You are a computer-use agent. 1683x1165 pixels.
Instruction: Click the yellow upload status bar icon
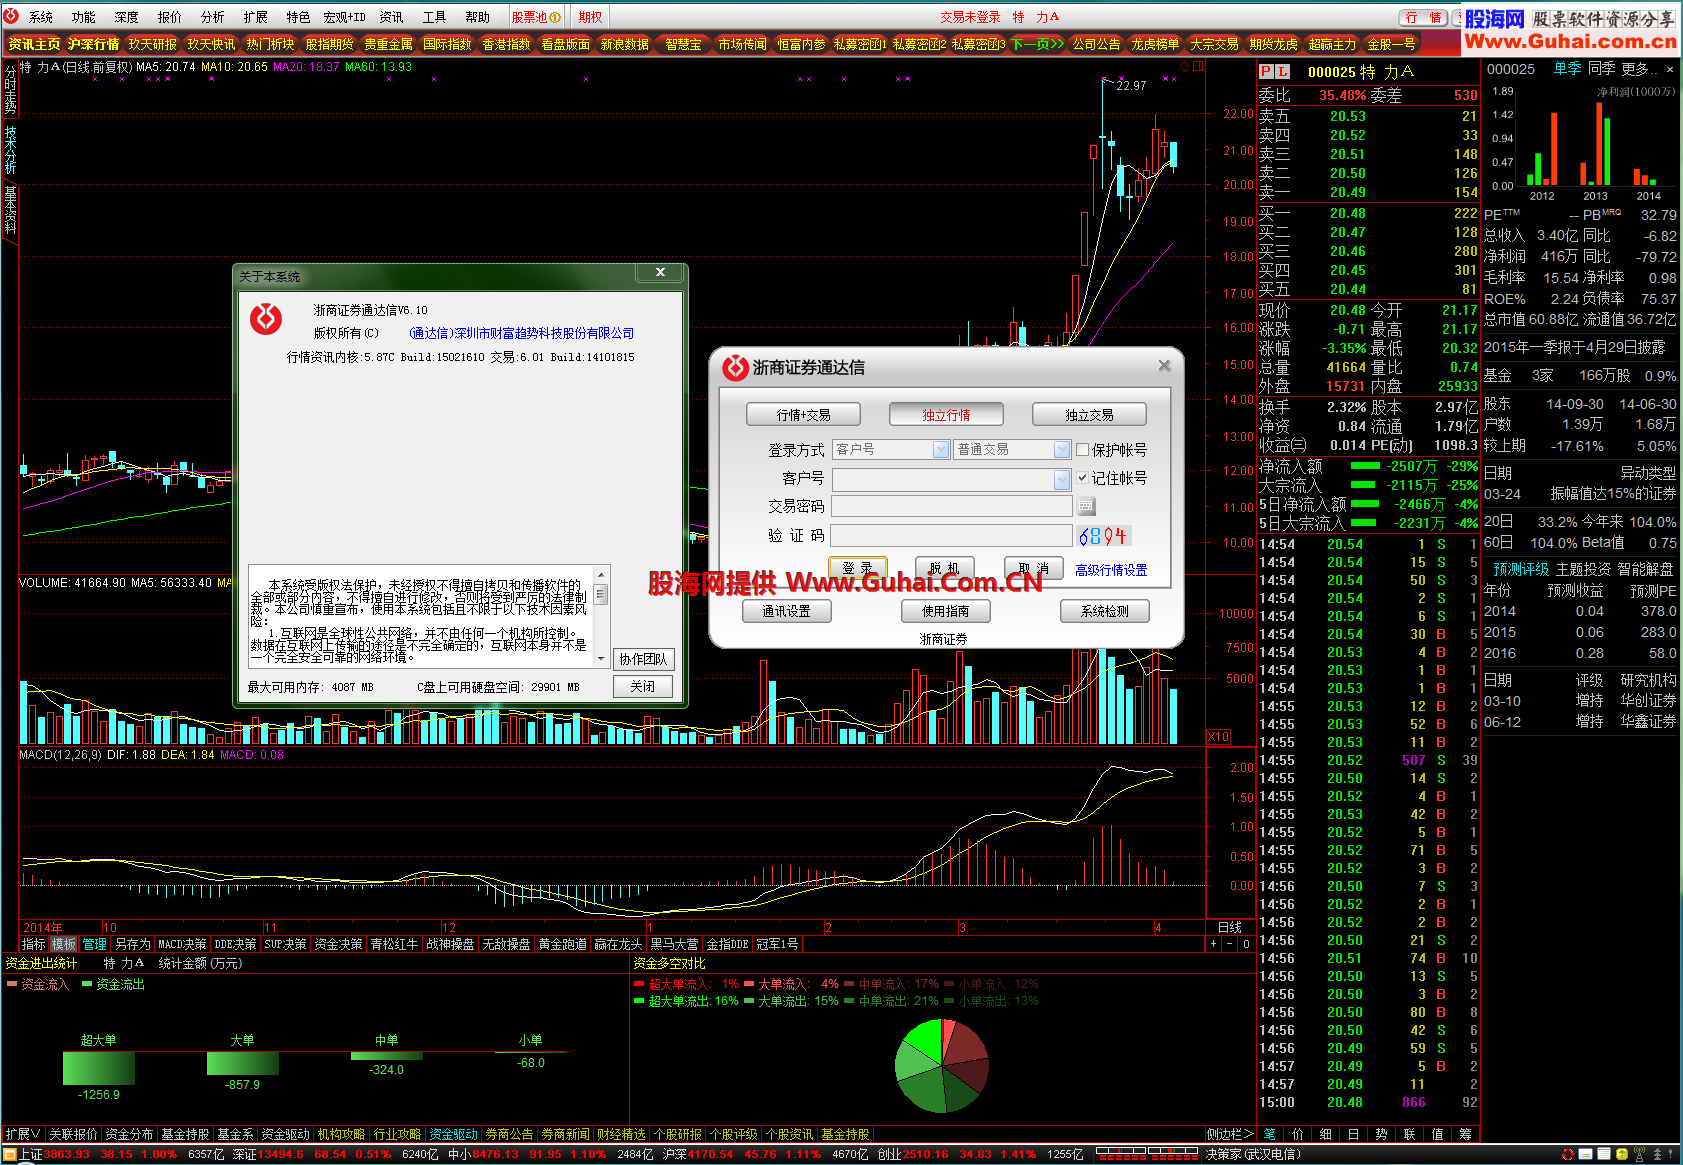[x=1623, y=1154]
